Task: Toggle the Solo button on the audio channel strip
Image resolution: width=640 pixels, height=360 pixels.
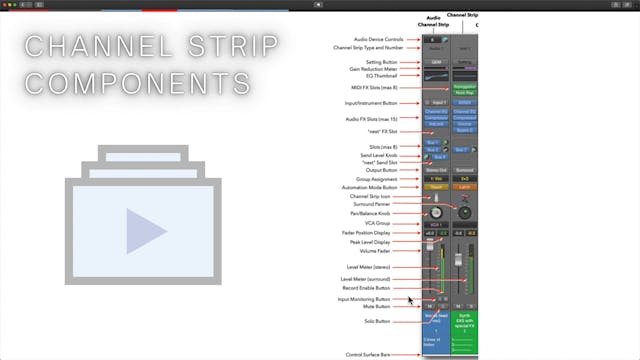Action: [443, 306]
